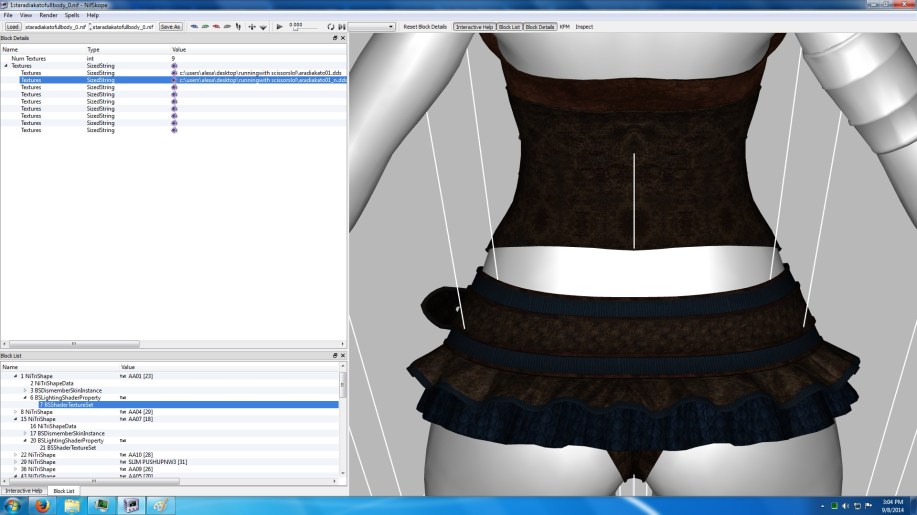
Task: Close the Block List panel
Action: coord(341,355)
